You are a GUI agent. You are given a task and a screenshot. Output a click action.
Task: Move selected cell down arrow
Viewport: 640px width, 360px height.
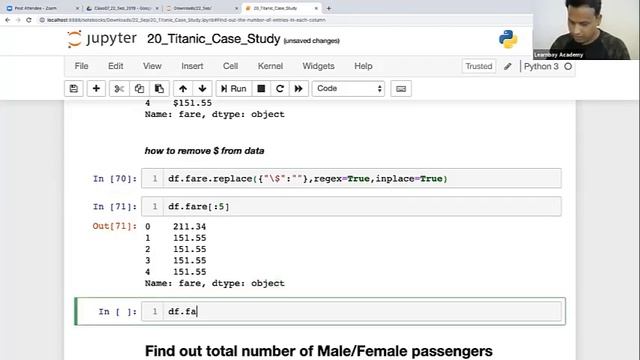click(x=202, y=89)
